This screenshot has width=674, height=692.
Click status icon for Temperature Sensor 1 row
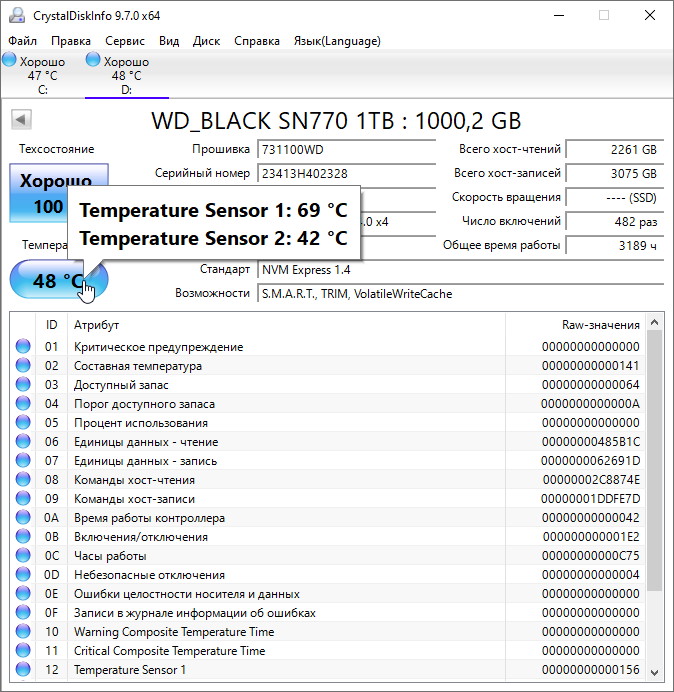(x=23, y=669)
